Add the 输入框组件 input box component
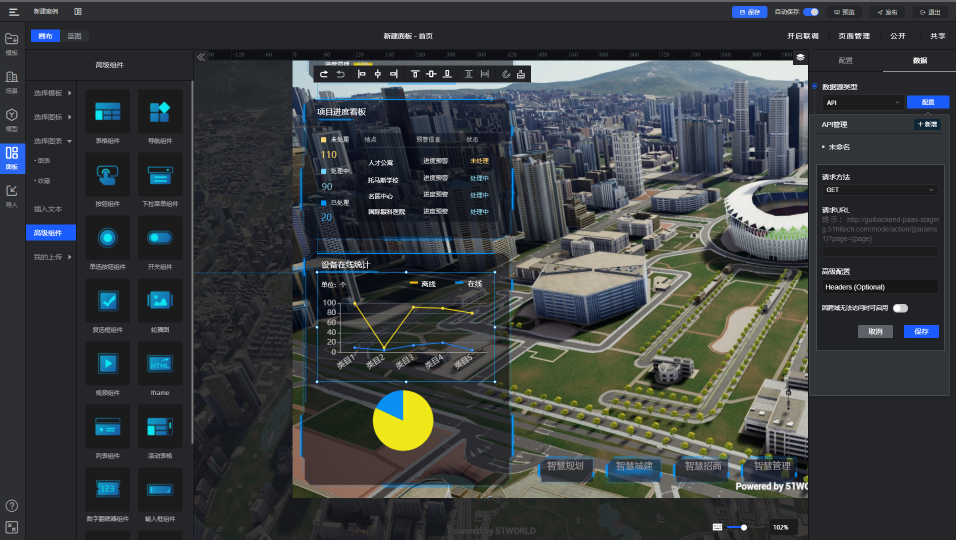 pos(160,489)
